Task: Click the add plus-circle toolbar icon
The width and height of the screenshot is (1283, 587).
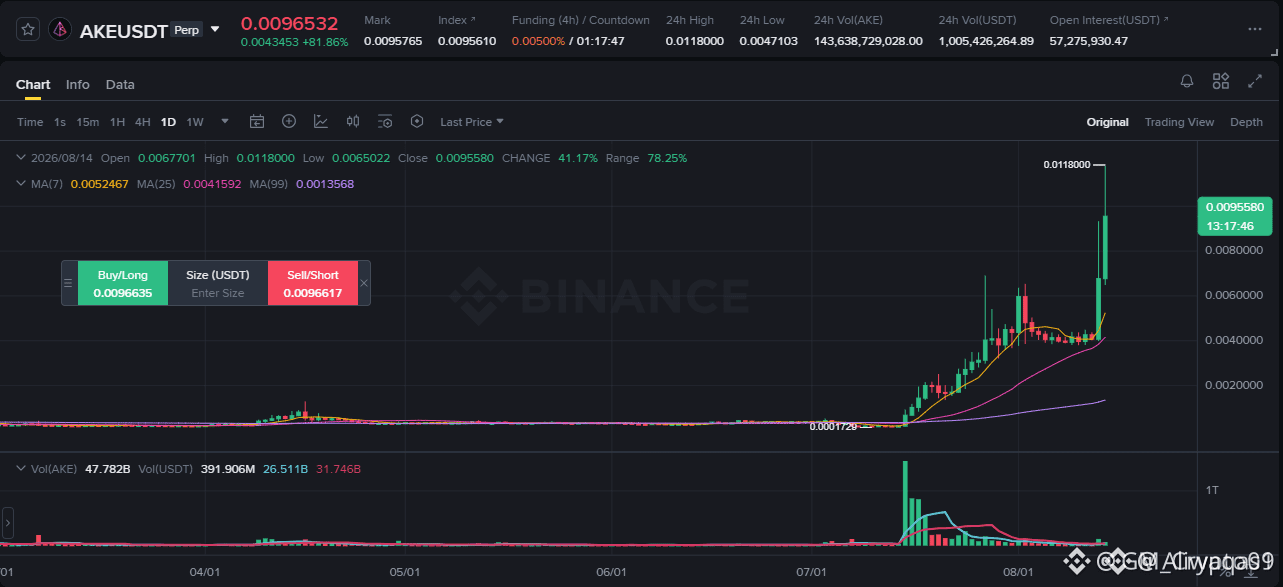Action: pos(289,122)
